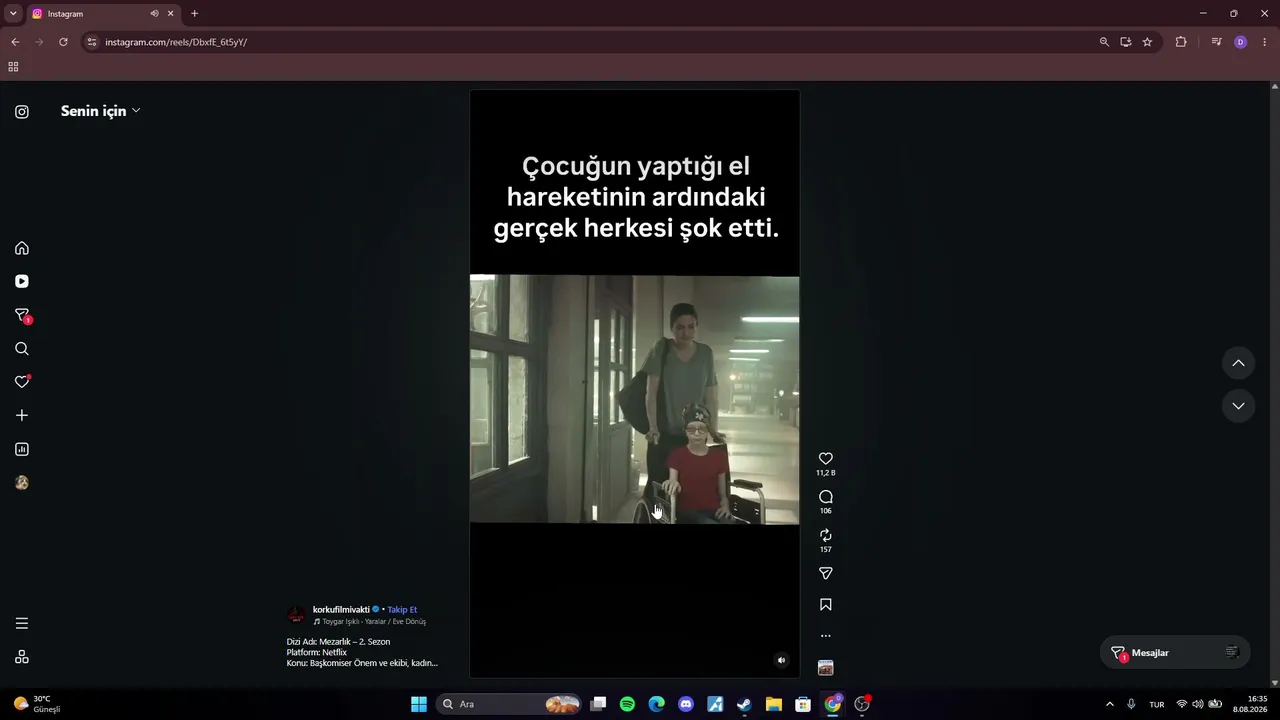Viewport: 1280px width, 720px height.
Task: Click the Instagram logo in the sidebar
Action: point(22,112)
